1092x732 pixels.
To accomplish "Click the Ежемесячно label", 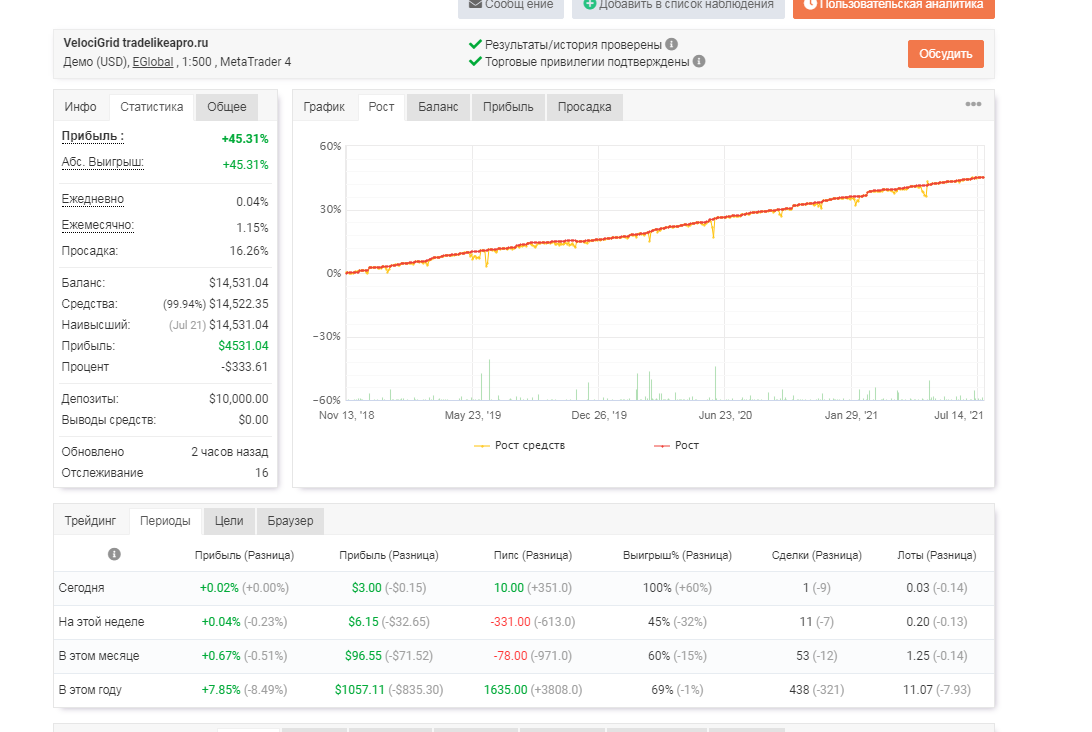I will [98, 225].
